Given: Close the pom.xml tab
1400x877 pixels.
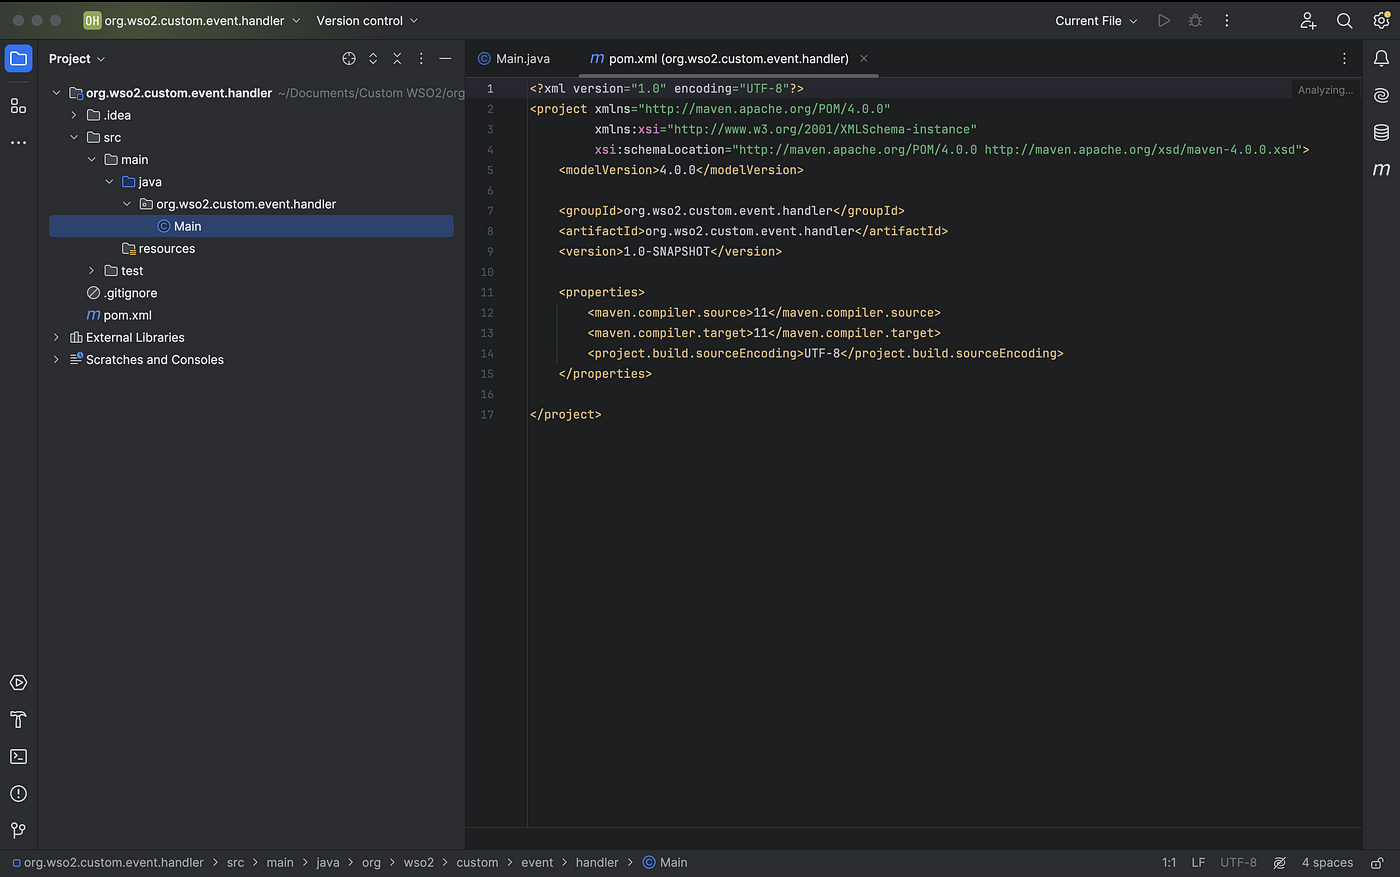Looking at the screenshot, I should pos(864,59).
